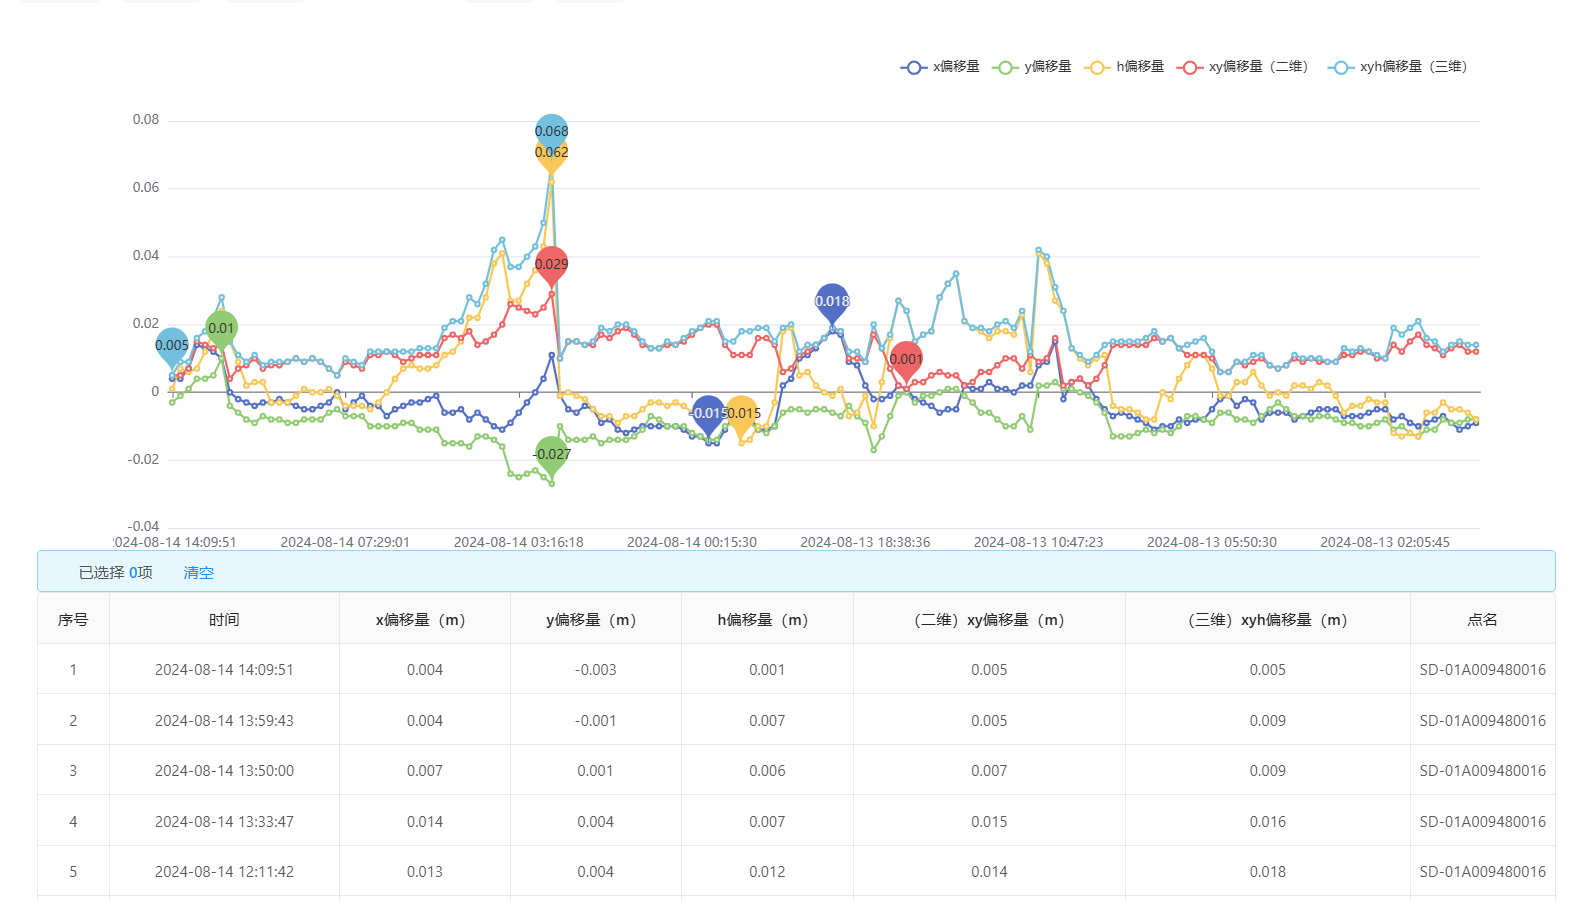Toggle xy偏移量（二维）legend series
This screenshot has width=1587, height=901.
(x=1243, y=67)
